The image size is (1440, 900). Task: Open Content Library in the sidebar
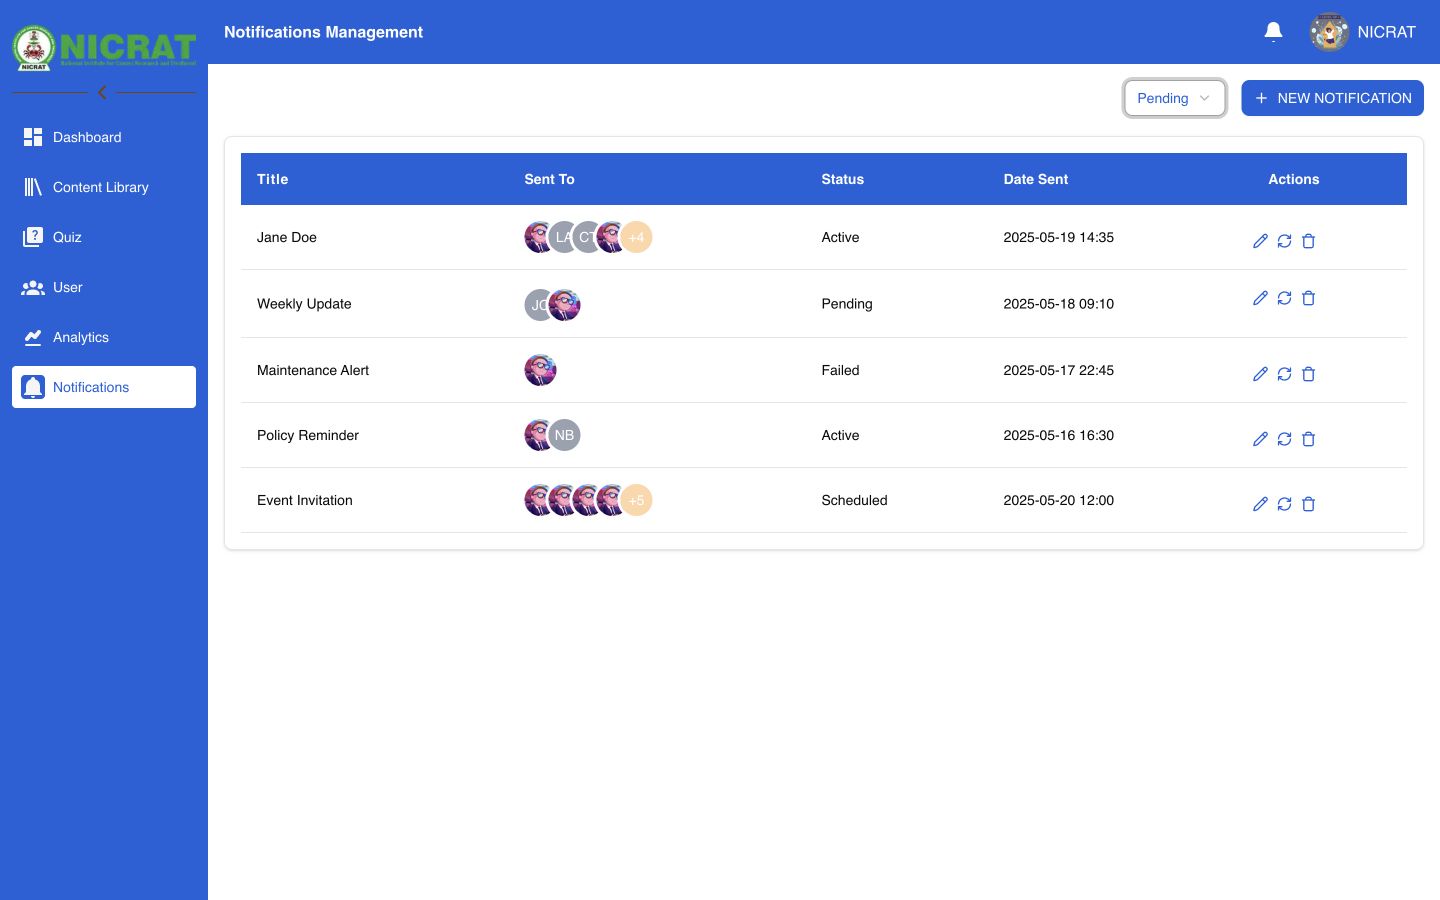104,187
